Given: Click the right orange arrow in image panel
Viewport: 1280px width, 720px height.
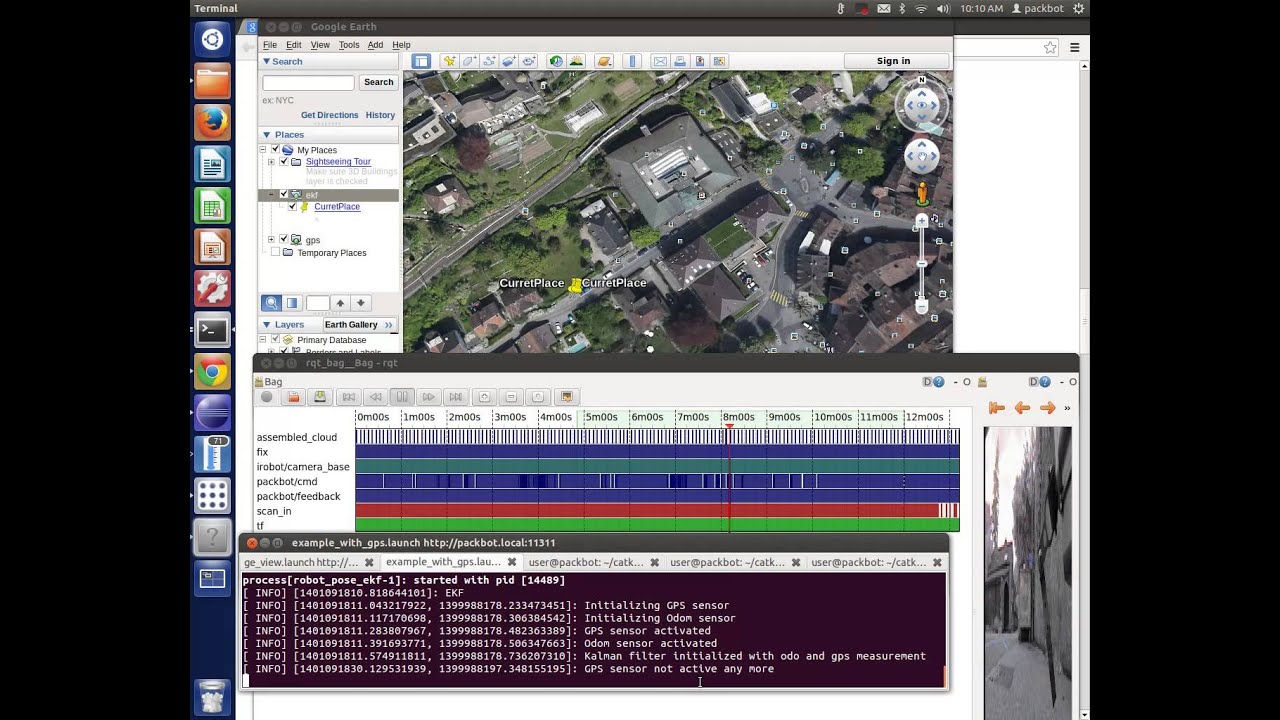Looking at the screenshot, I should tap(1047, 408).
